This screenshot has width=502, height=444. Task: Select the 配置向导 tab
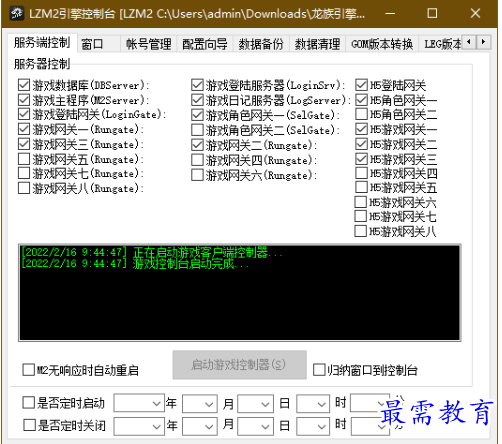click(x=205, y=44)
